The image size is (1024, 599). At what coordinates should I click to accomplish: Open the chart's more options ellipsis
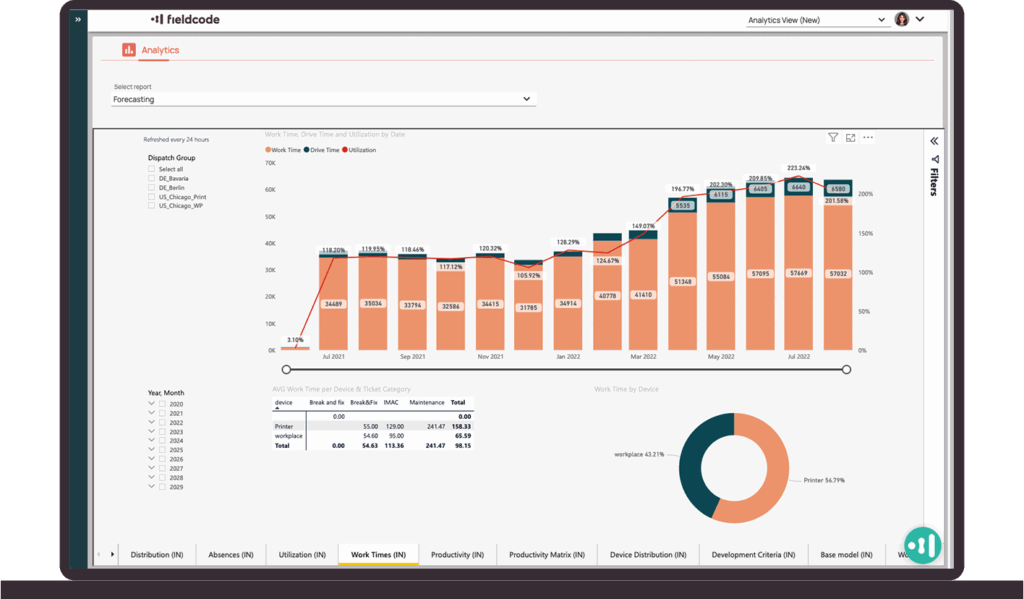click(868, 138)
